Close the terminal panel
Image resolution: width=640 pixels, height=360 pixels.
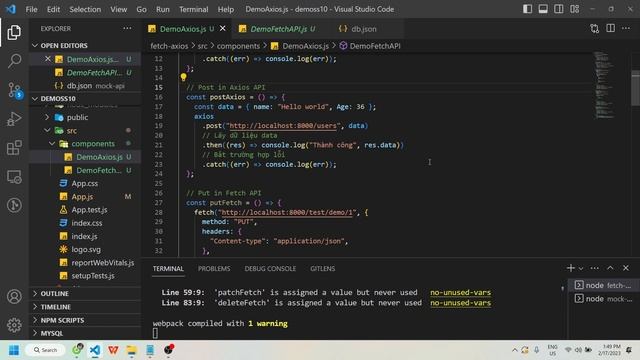[x=626, y=268]
